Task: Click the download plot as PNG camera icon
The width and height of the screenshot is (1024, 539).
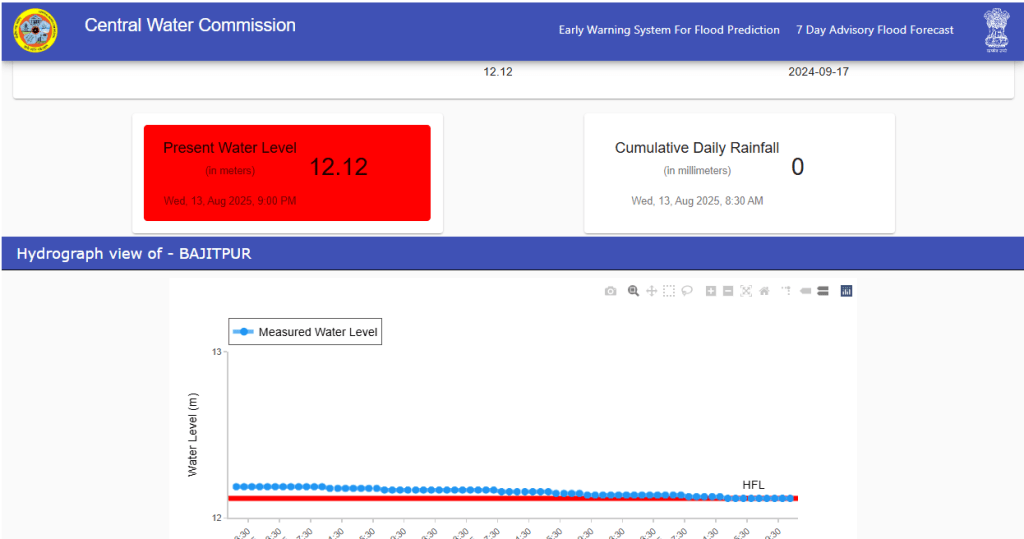Action: [610, 291]
